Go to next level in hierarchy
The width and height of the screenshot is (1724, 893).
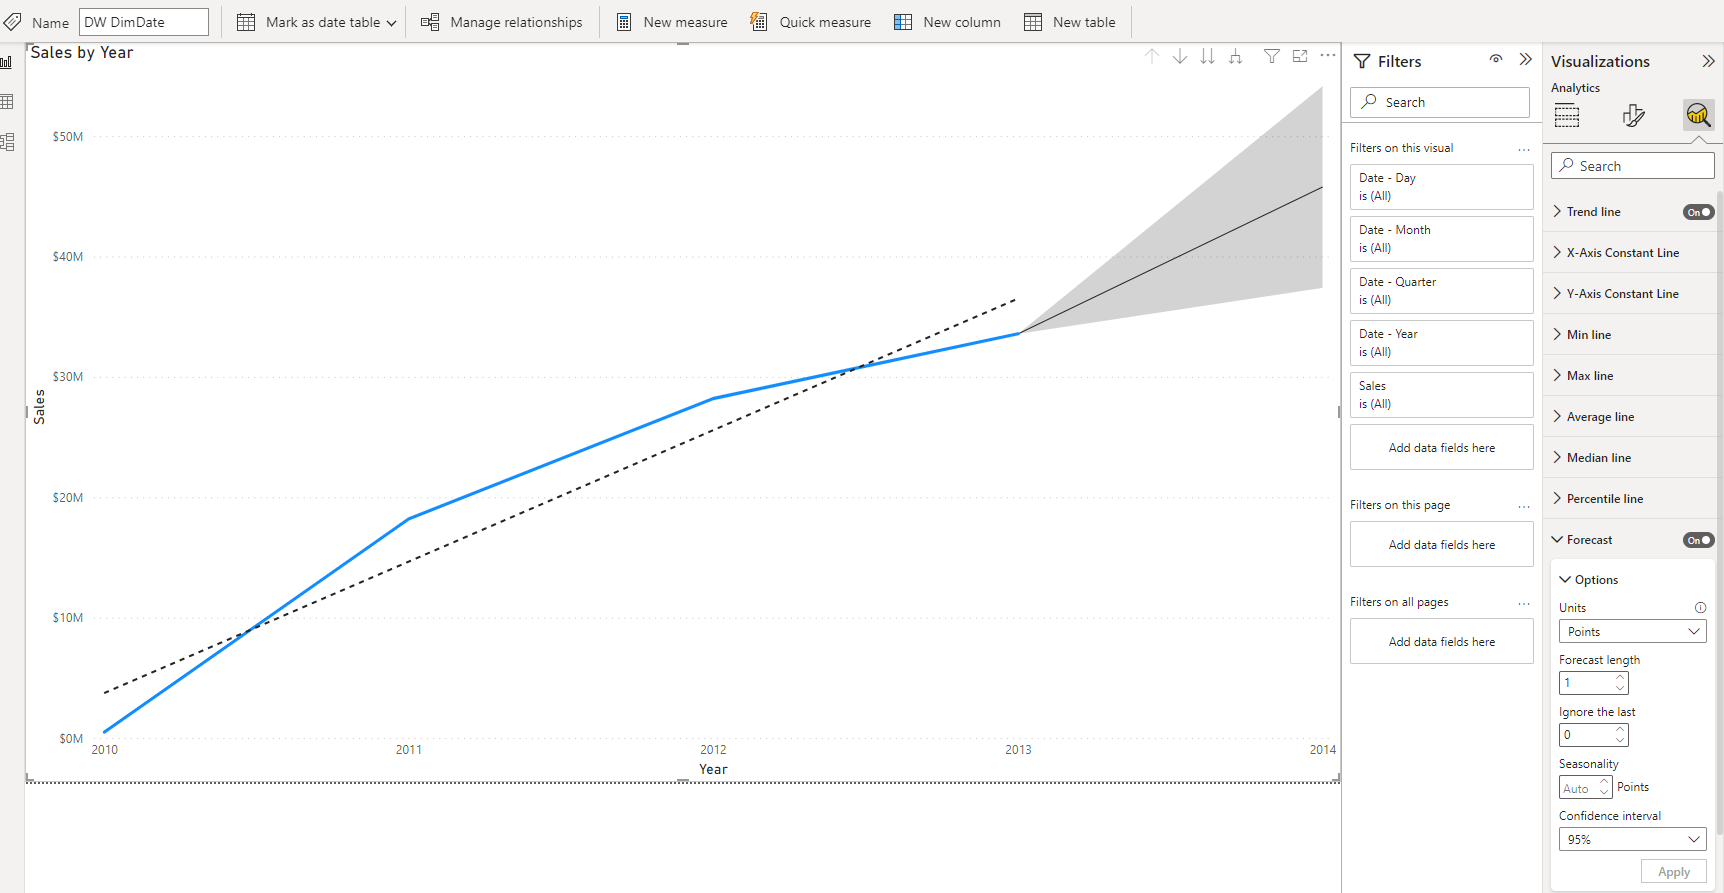[1208, 56]
